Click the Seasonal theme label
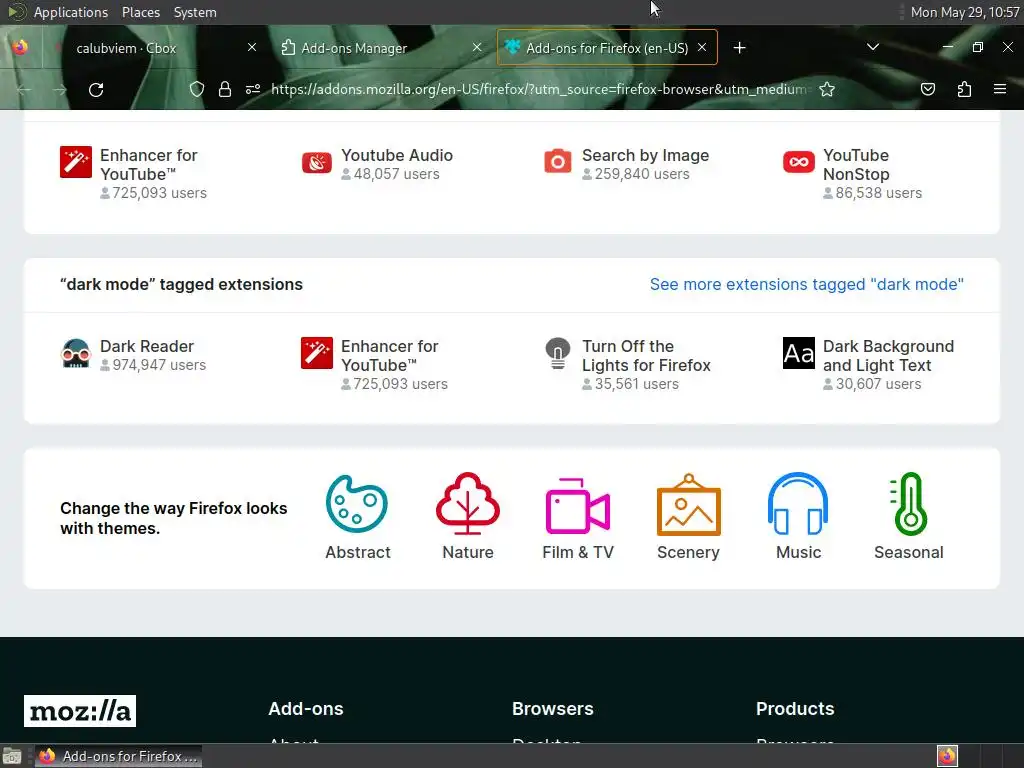This screenshot has width=1024, height=768. (908, 552)
